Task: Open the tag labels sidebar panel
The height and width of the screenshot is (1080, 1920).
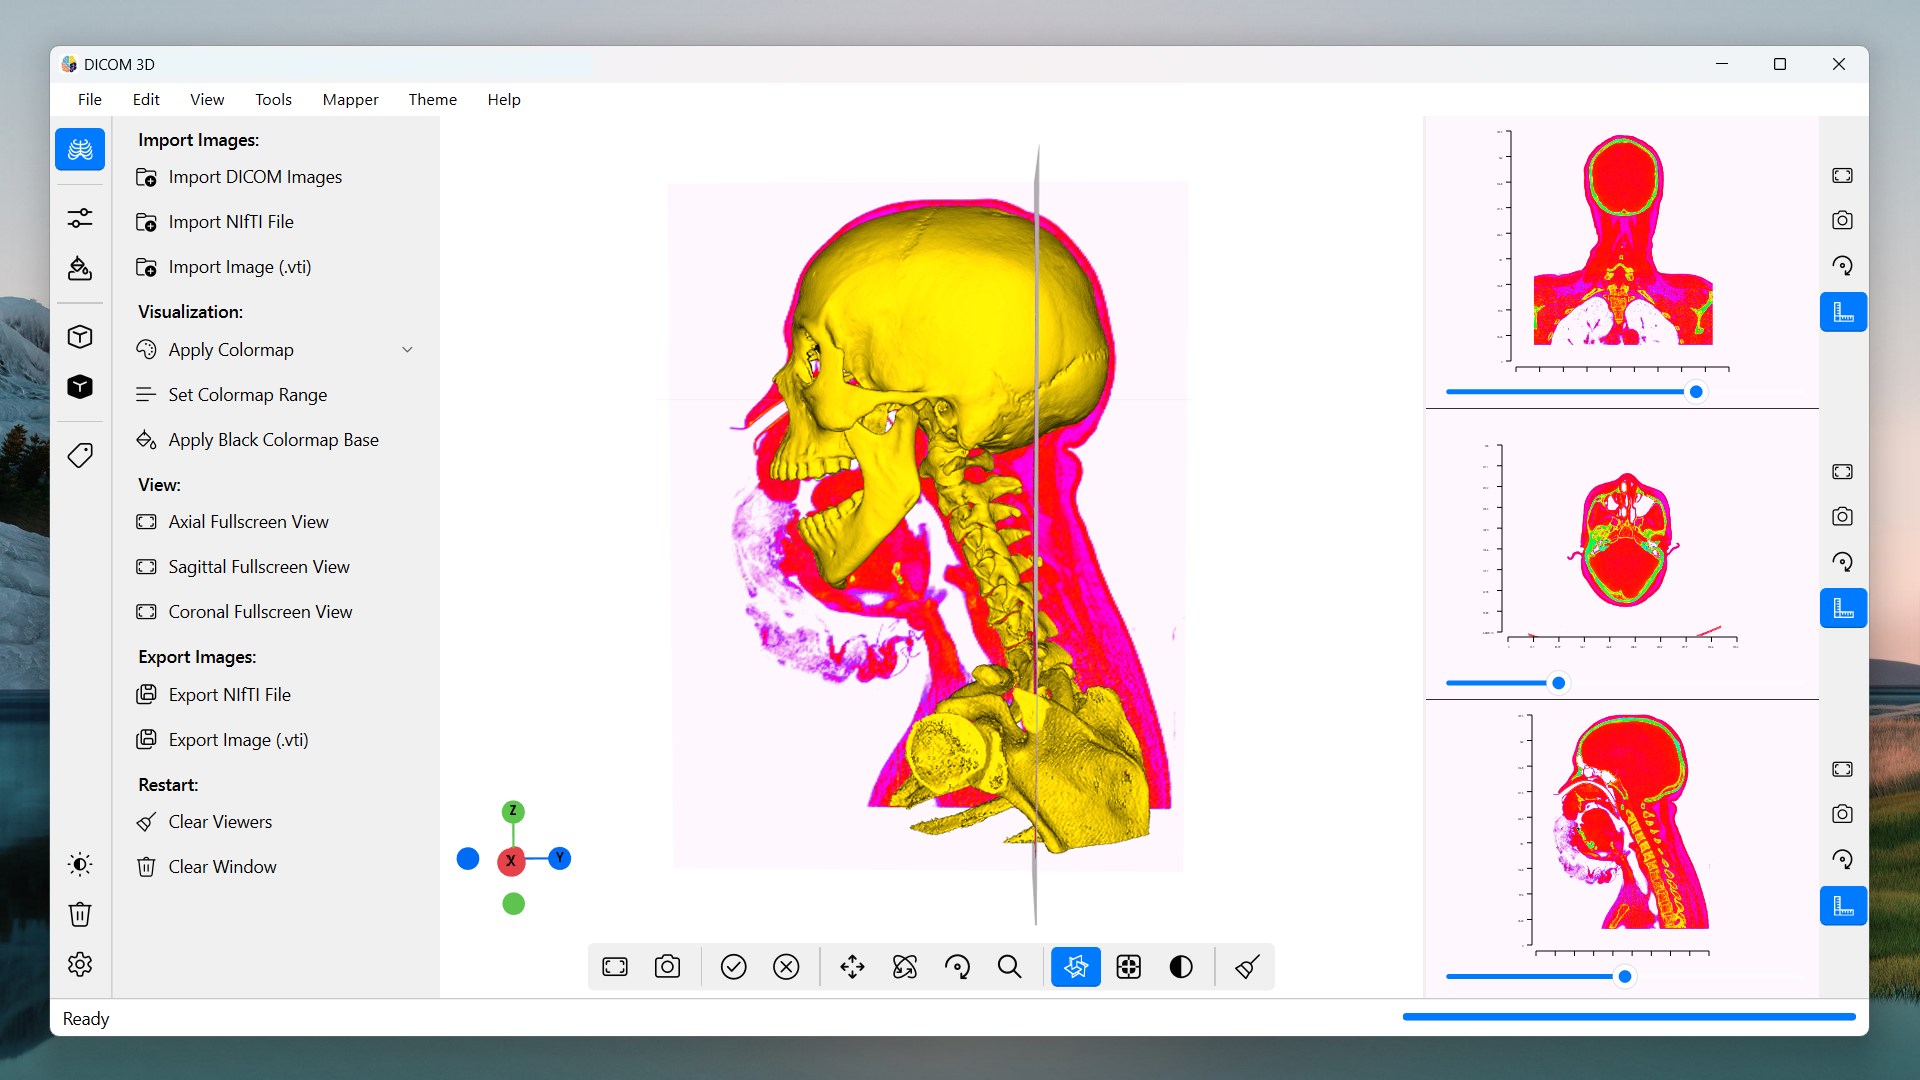Action: point(80,456)
